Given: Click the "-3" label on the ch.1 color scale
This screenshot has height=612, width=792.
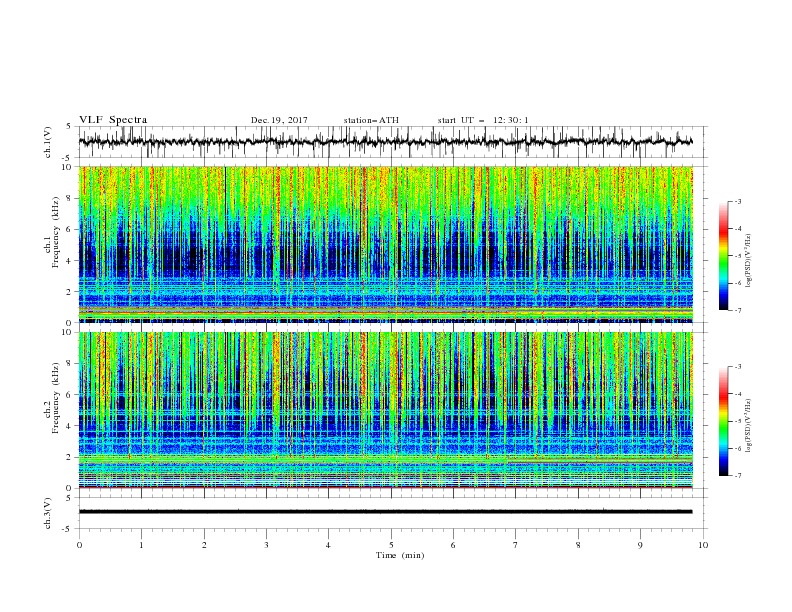Looking at the screenshot, I should (737, 201).
